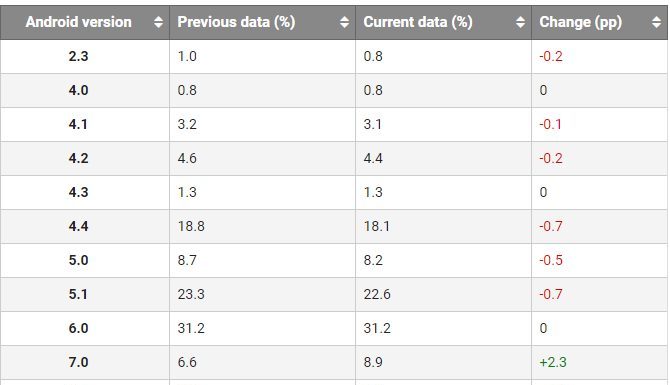Select the 5.1 version row label
This screenshot has width=670, height=385.
[x=78, y=294]
